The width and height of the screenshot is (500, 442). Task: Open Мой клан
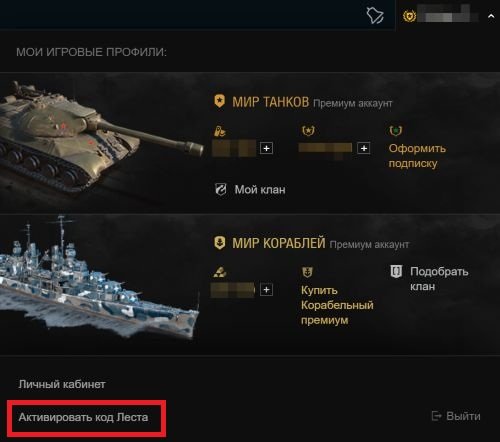tap(260, 190)
